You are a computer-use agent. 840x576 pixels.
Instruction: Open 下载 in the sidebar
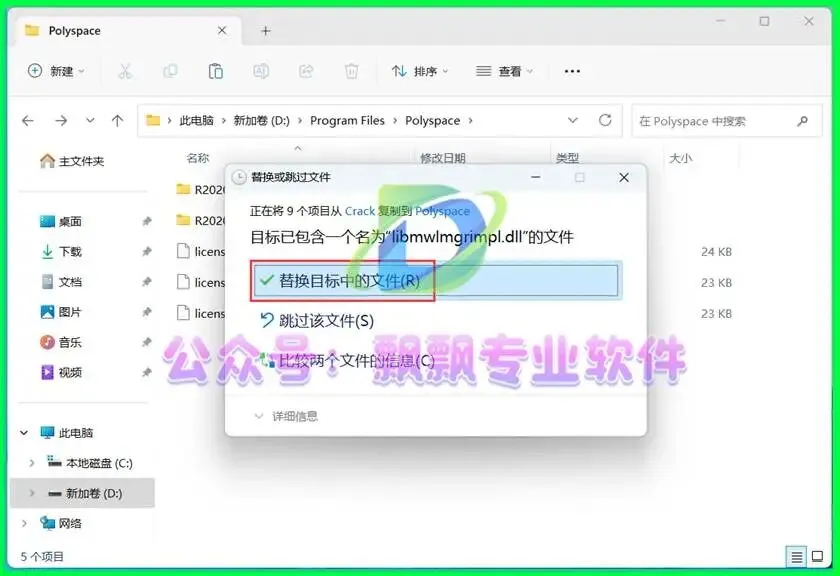[x=61, y=251]
